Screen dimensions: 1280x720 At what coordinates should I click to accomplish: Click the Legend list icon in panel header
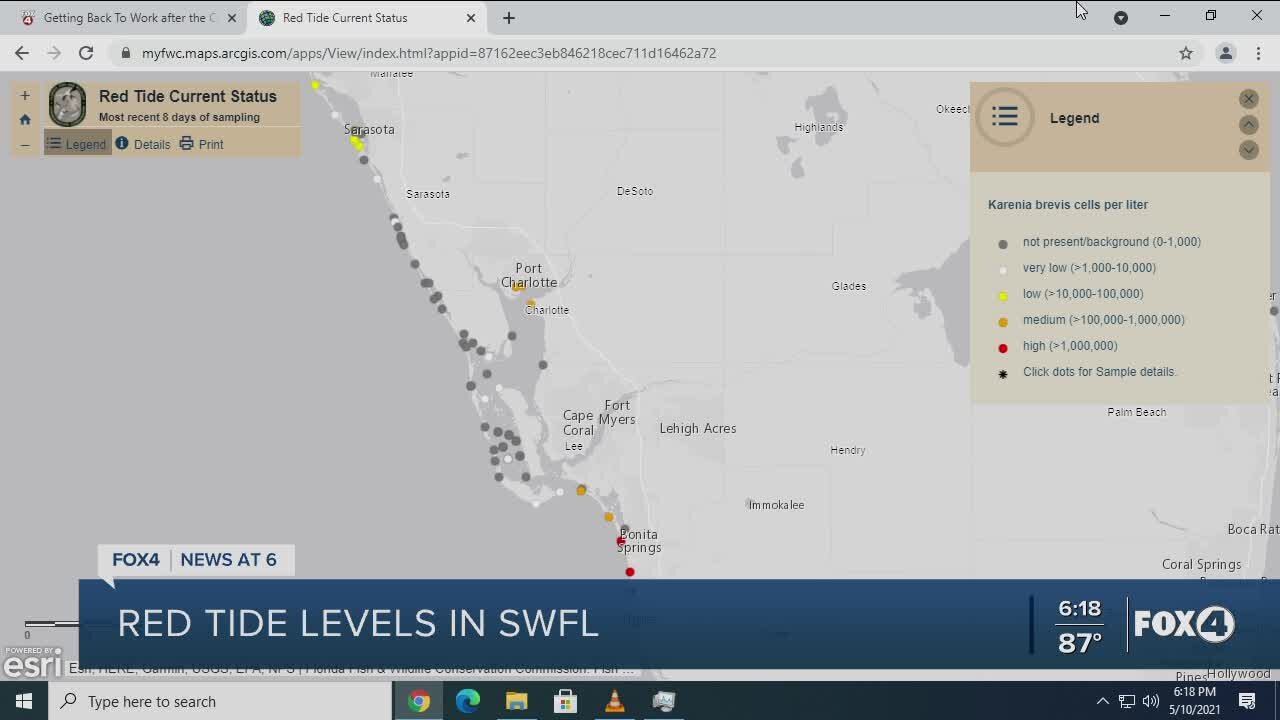pos(1005,117)
